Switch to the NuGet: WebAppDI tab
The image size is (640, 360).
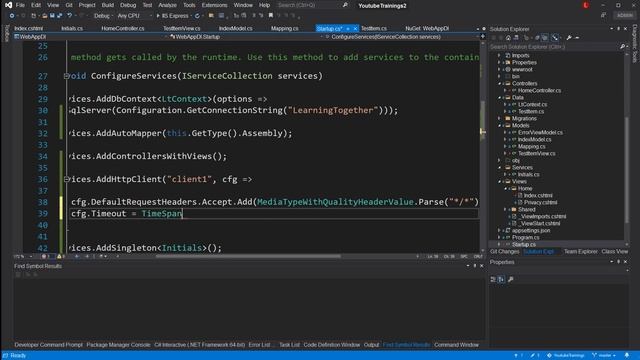[x=427, y=29]
